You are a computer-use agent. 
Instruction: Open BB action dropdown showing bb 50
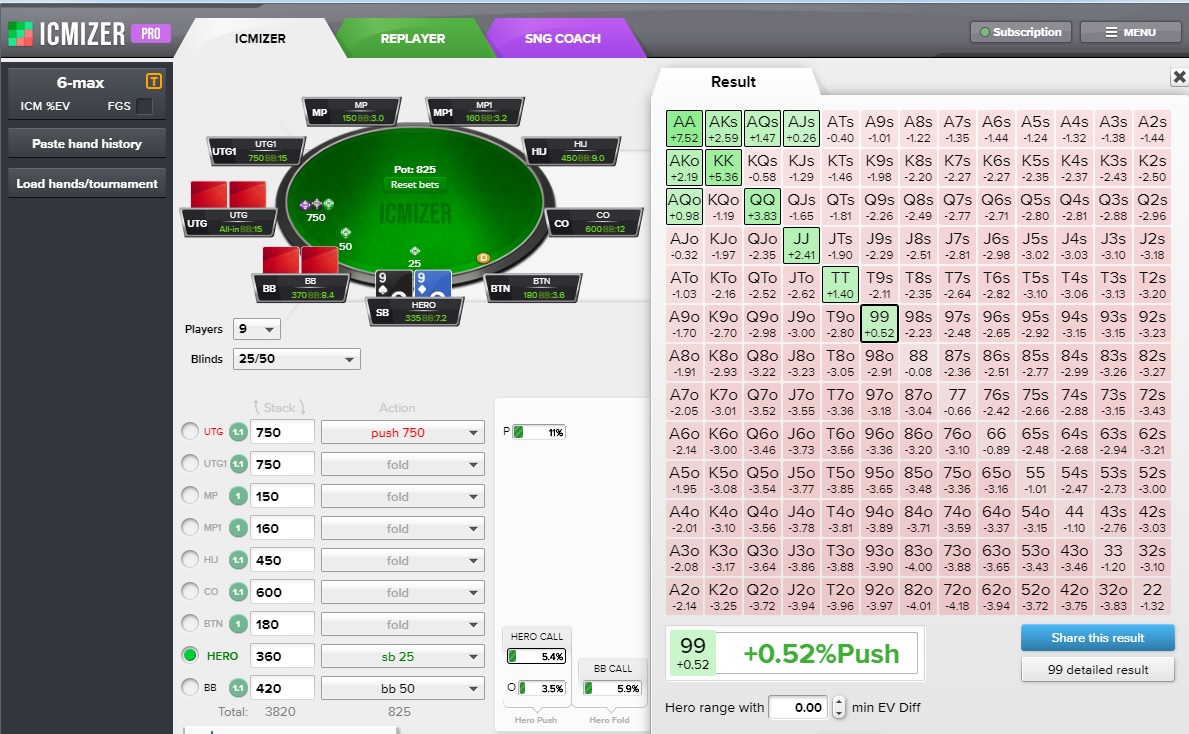(x=403, y=688)
